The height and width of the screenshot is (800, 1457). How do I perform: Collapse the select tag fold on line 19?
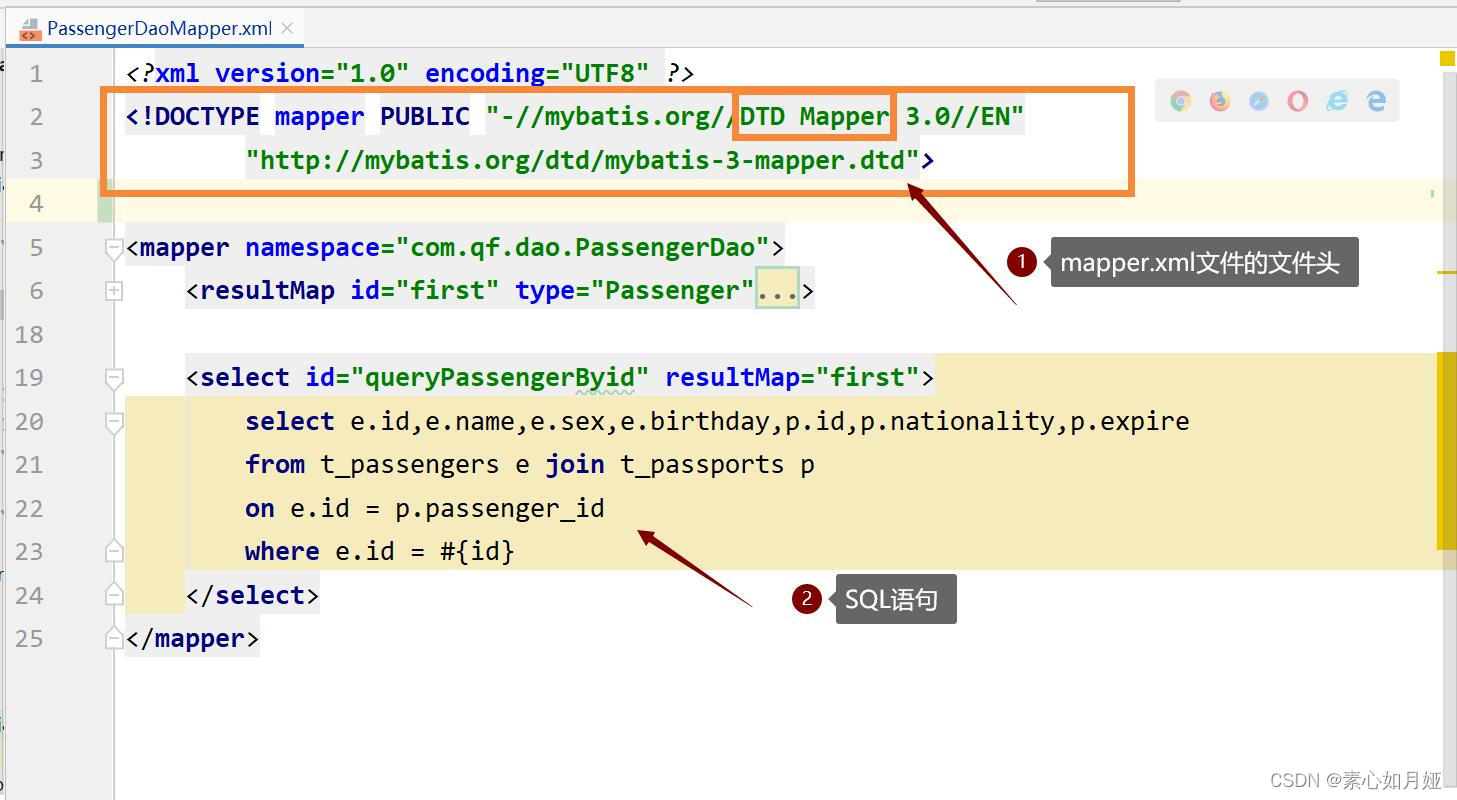coord(114,378)
